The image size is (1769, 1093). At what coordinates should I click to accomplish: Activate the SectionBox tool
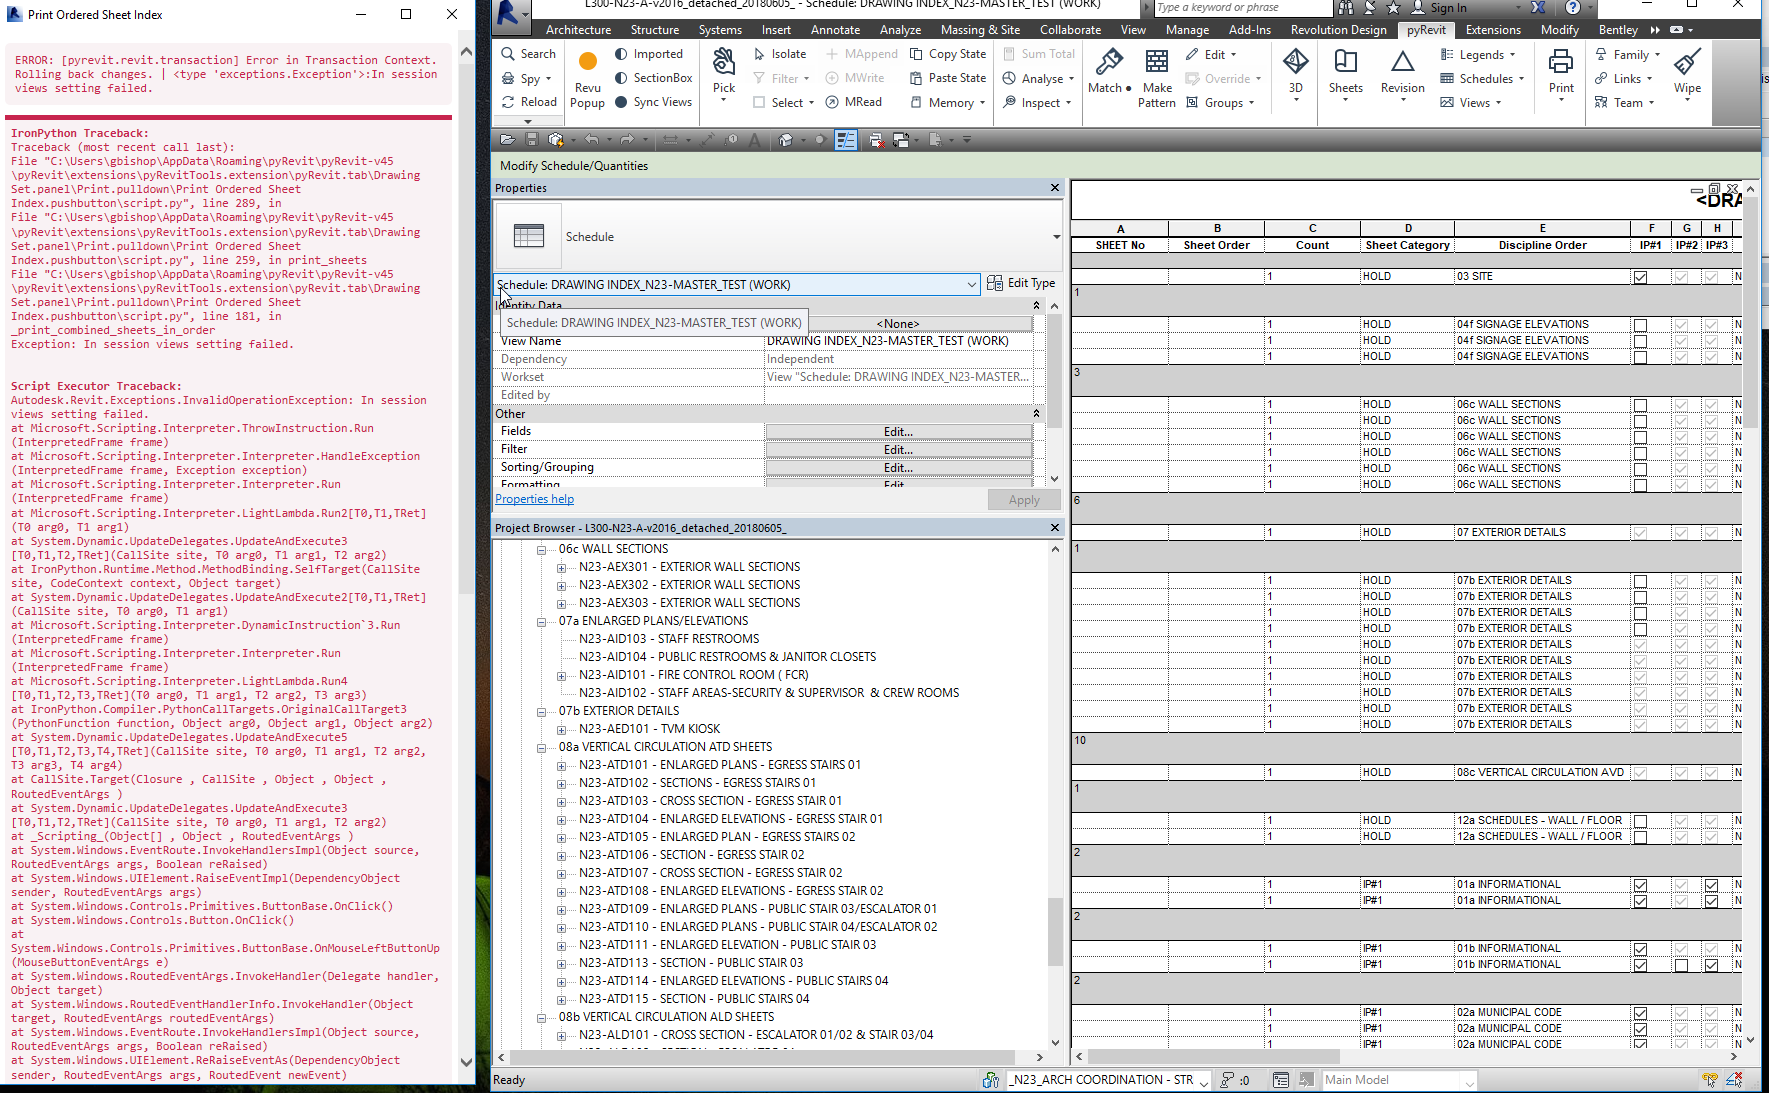[653, 78]
